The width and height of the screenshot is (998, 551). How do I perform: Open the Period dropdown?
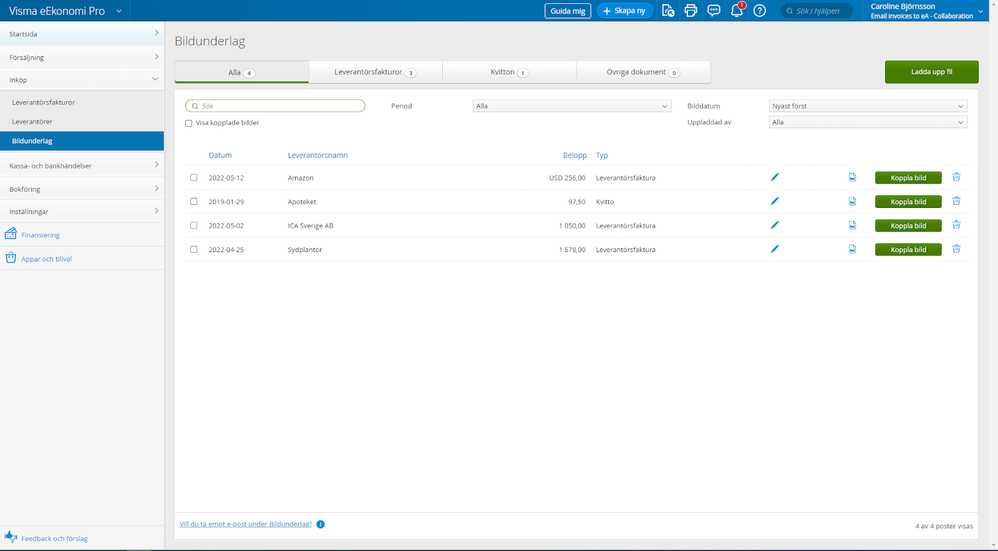[x=571, y=106]
